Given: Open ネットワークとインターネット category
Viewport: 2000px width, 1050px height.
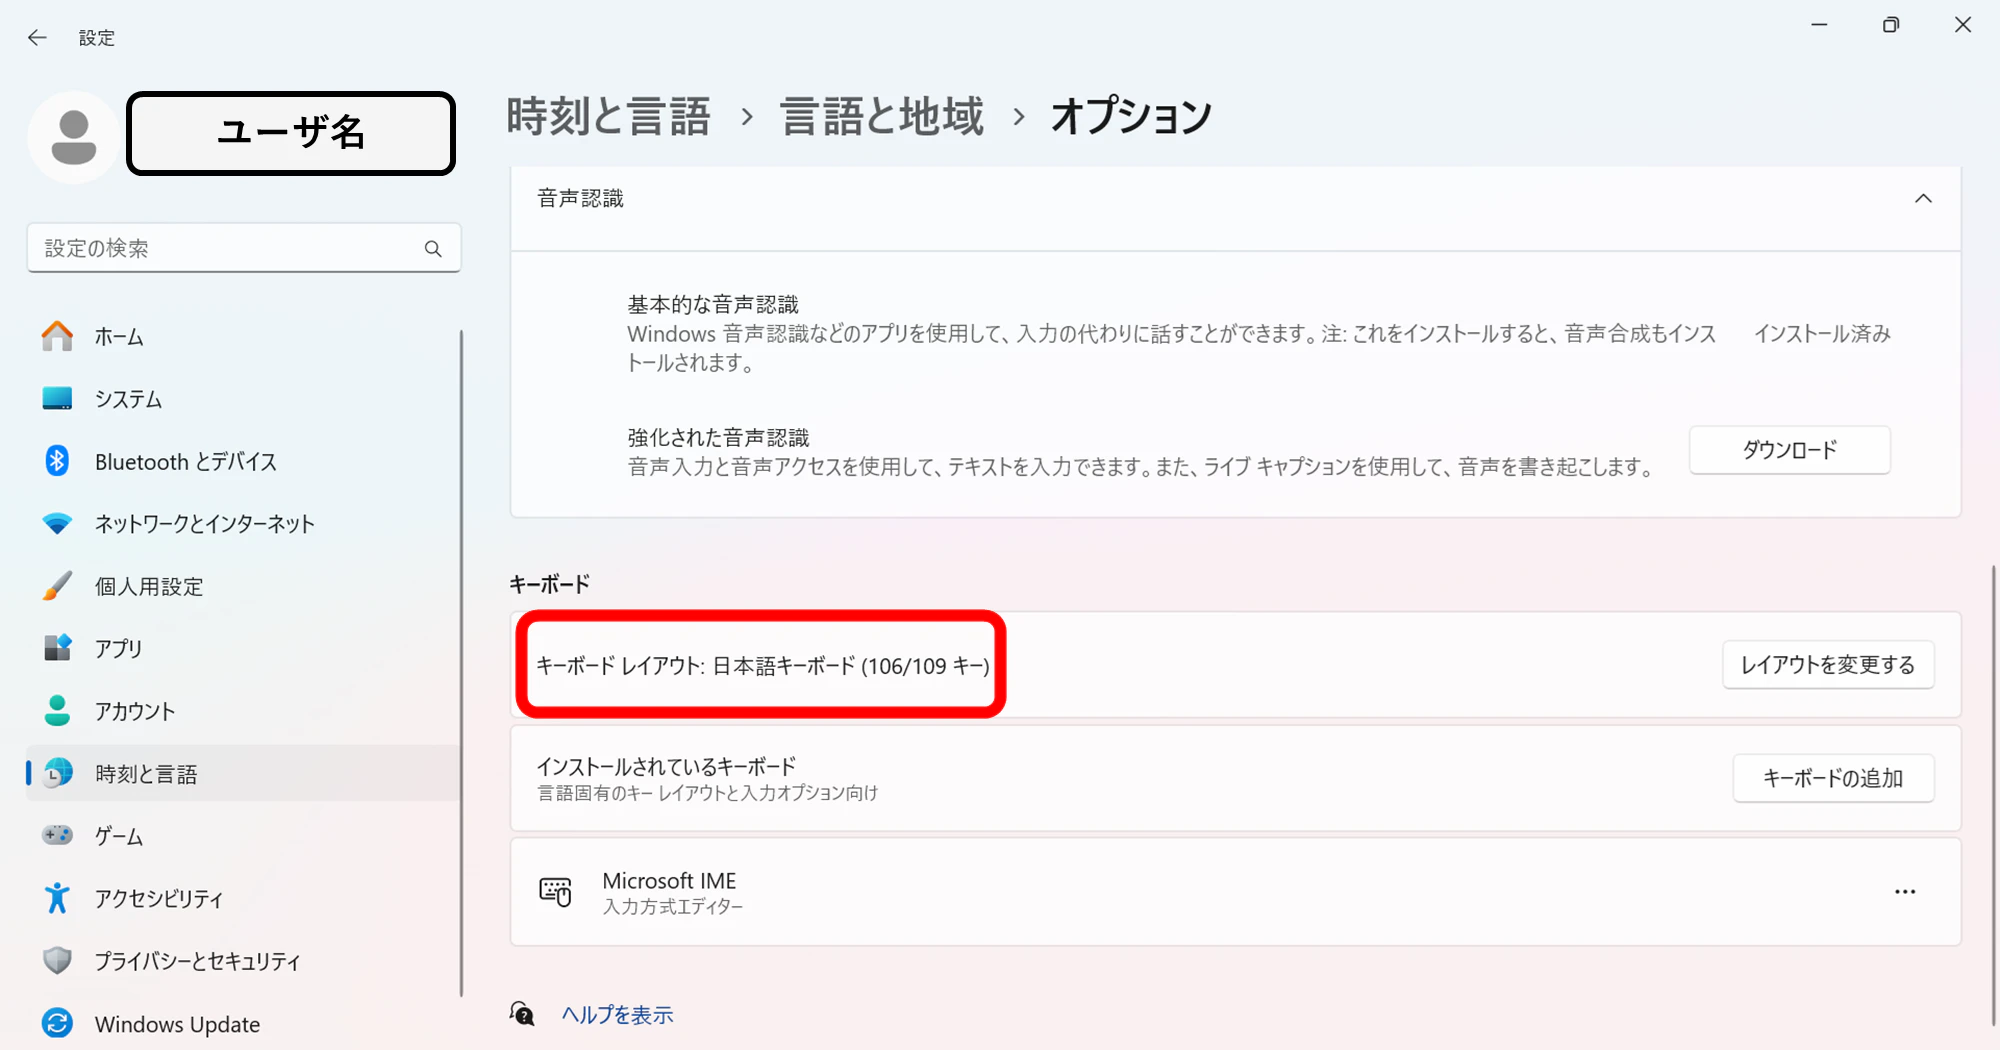Looking at the screenshot, I should [x=242, y=524].
